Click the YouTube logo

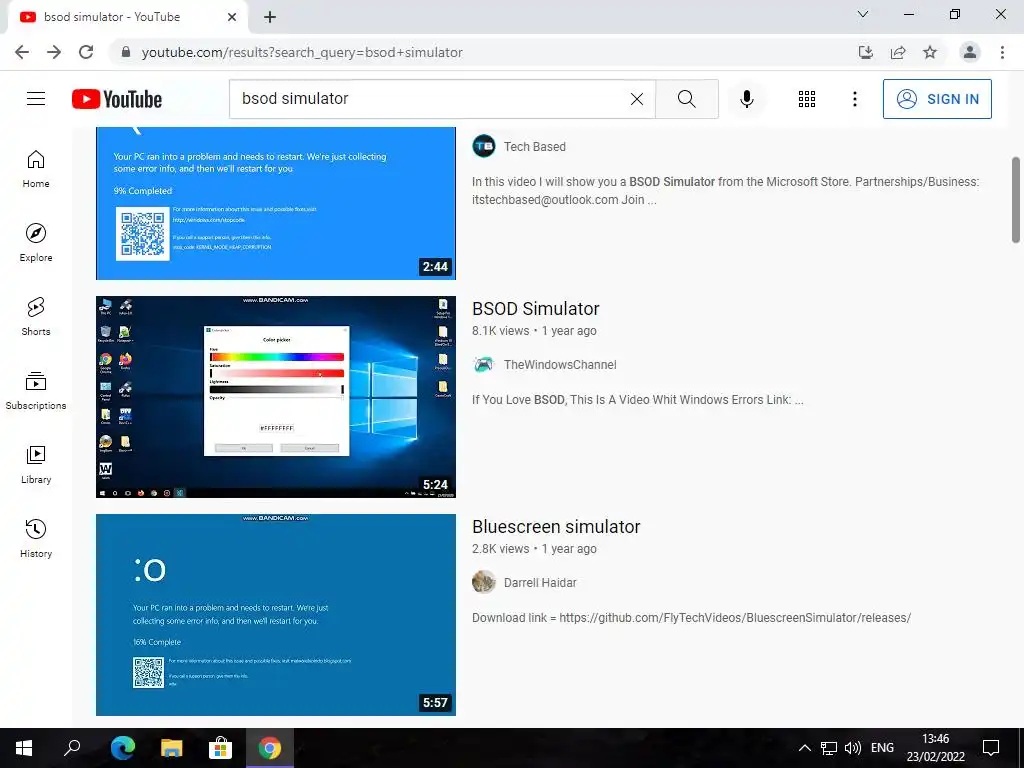click(117, 99)
